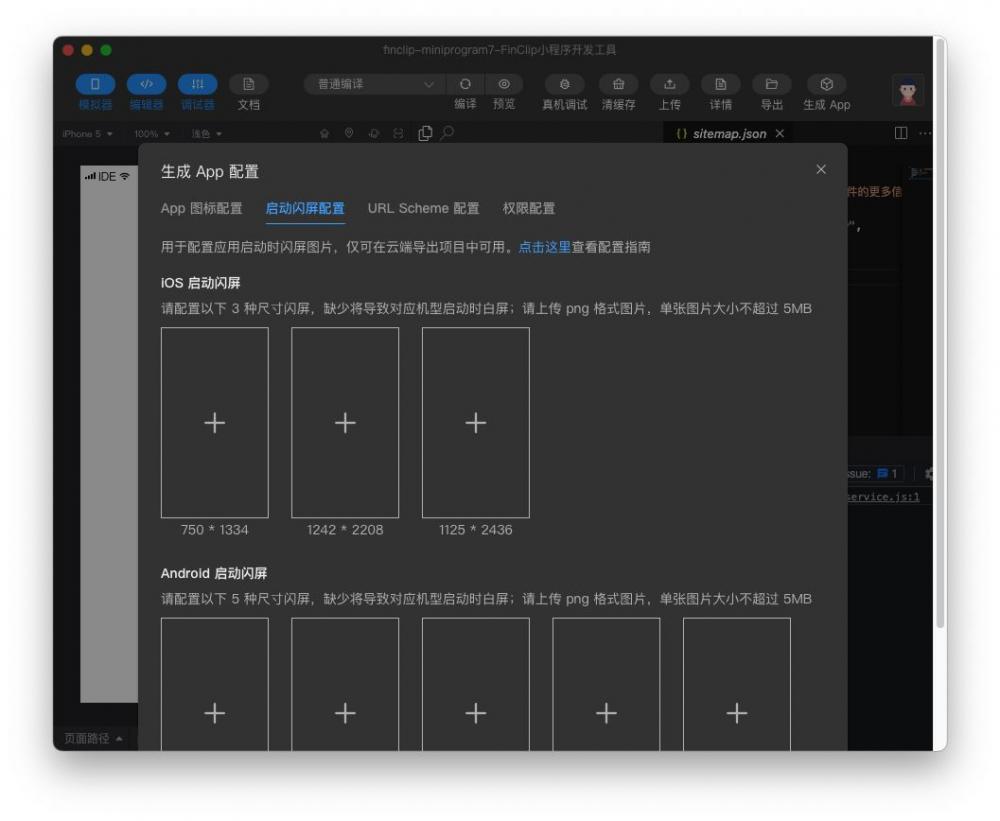Switch to the App icon config tab
Screen dimensions: 1000x821
point(202,208)
